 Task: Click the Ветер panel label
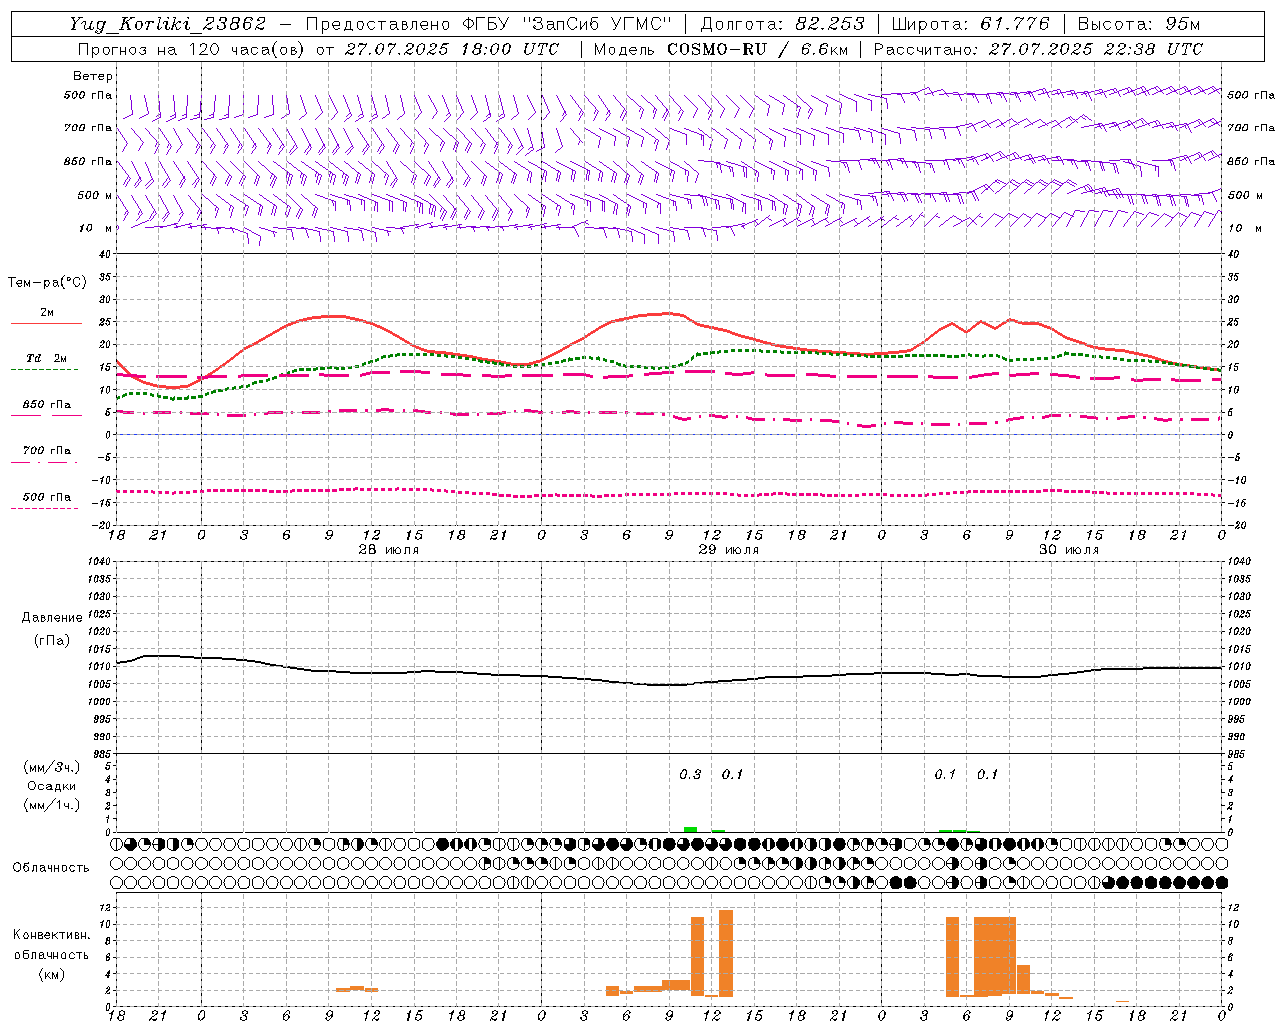click(x=93, y=76)
